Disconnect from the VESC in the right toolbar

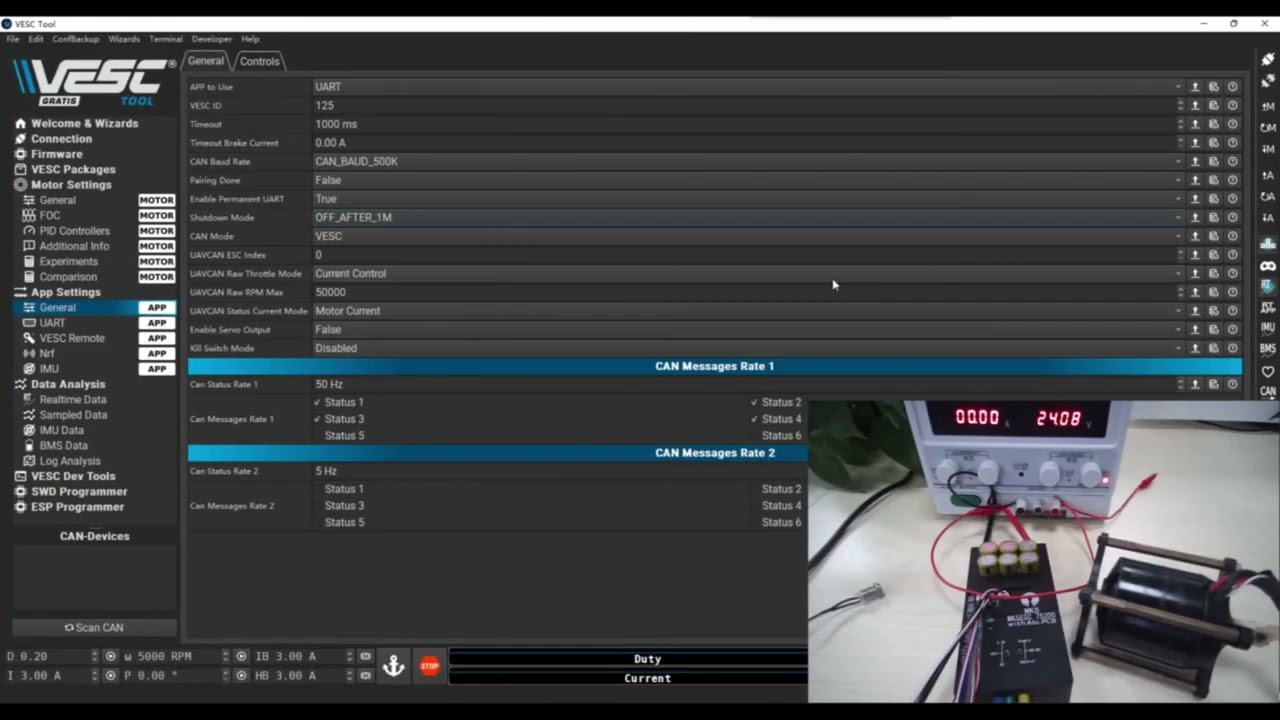1268,81
